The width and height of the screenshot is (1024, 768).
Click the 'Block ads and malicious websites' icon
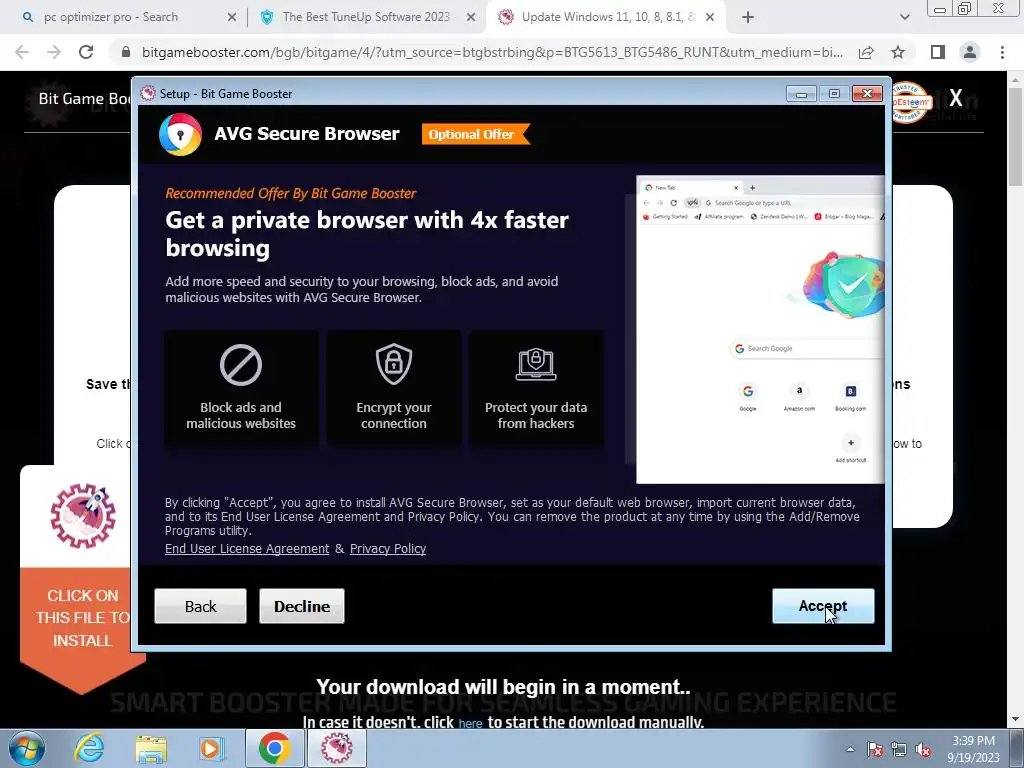[x=241, y=364]
